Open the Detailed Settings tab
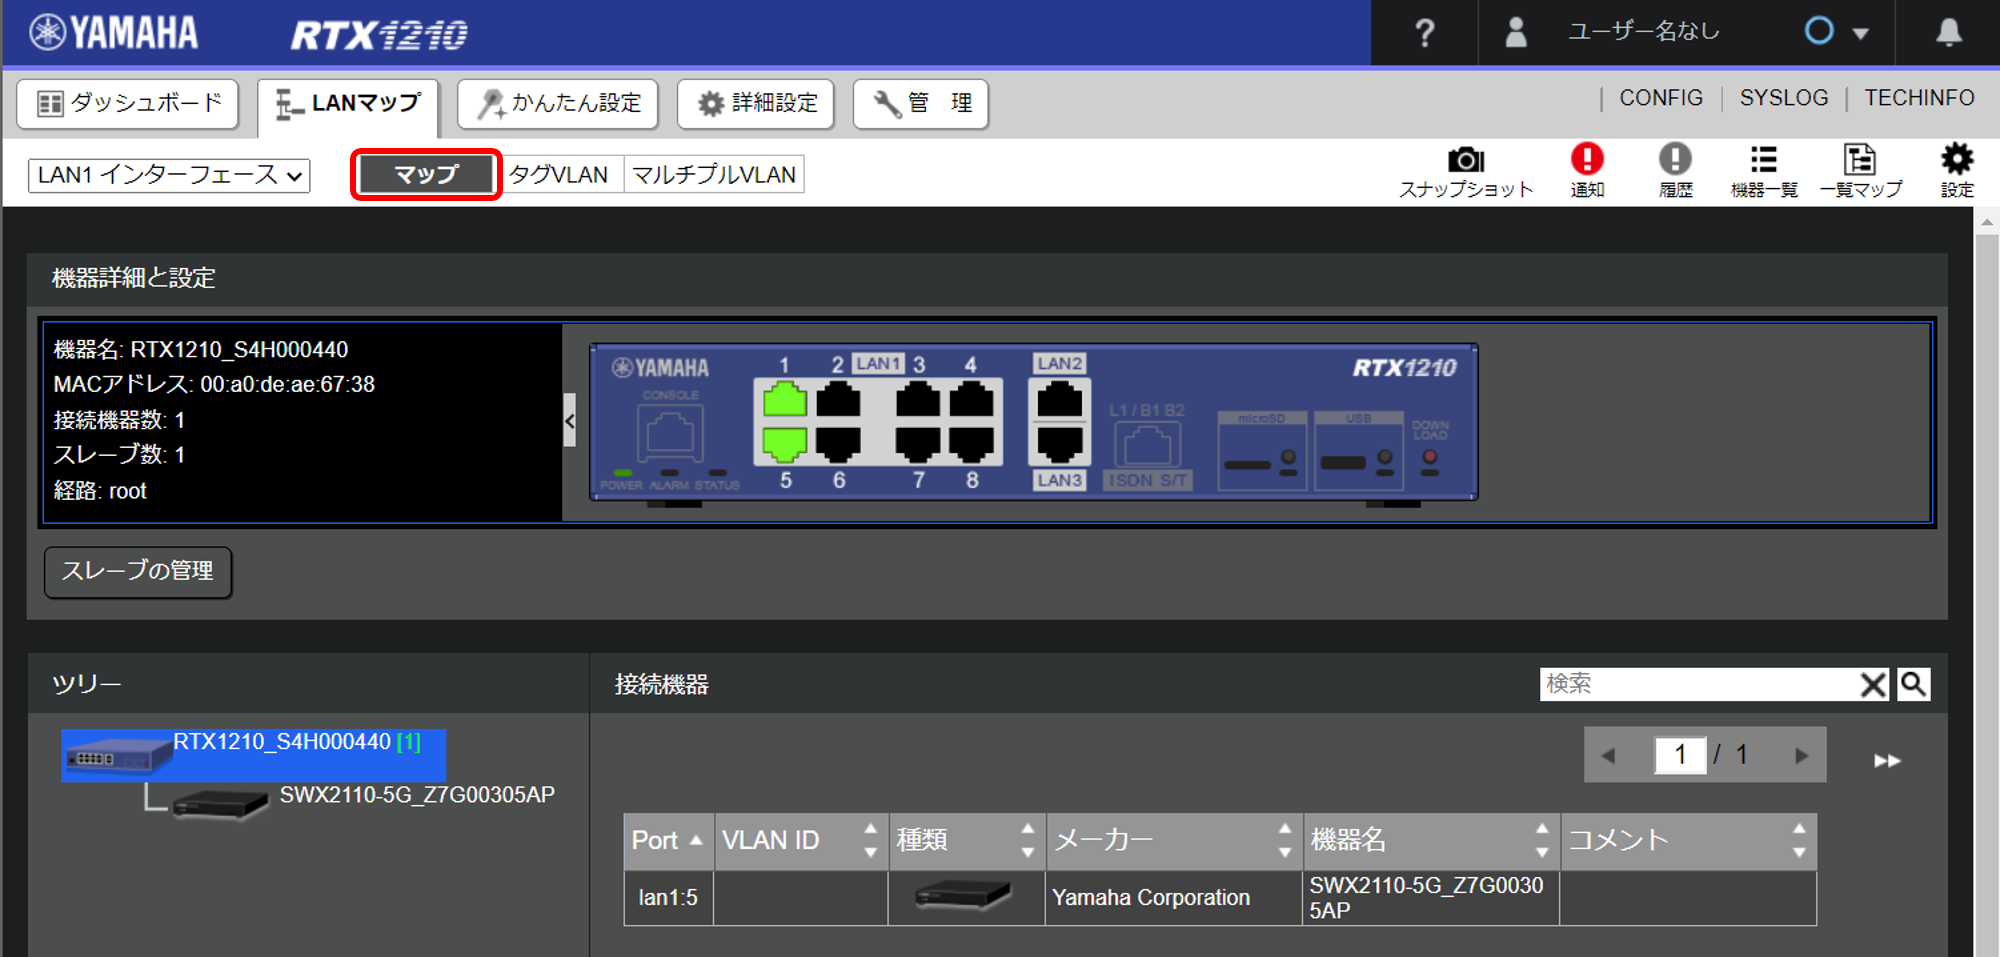2000x957 pixels. tap(756, 104)
